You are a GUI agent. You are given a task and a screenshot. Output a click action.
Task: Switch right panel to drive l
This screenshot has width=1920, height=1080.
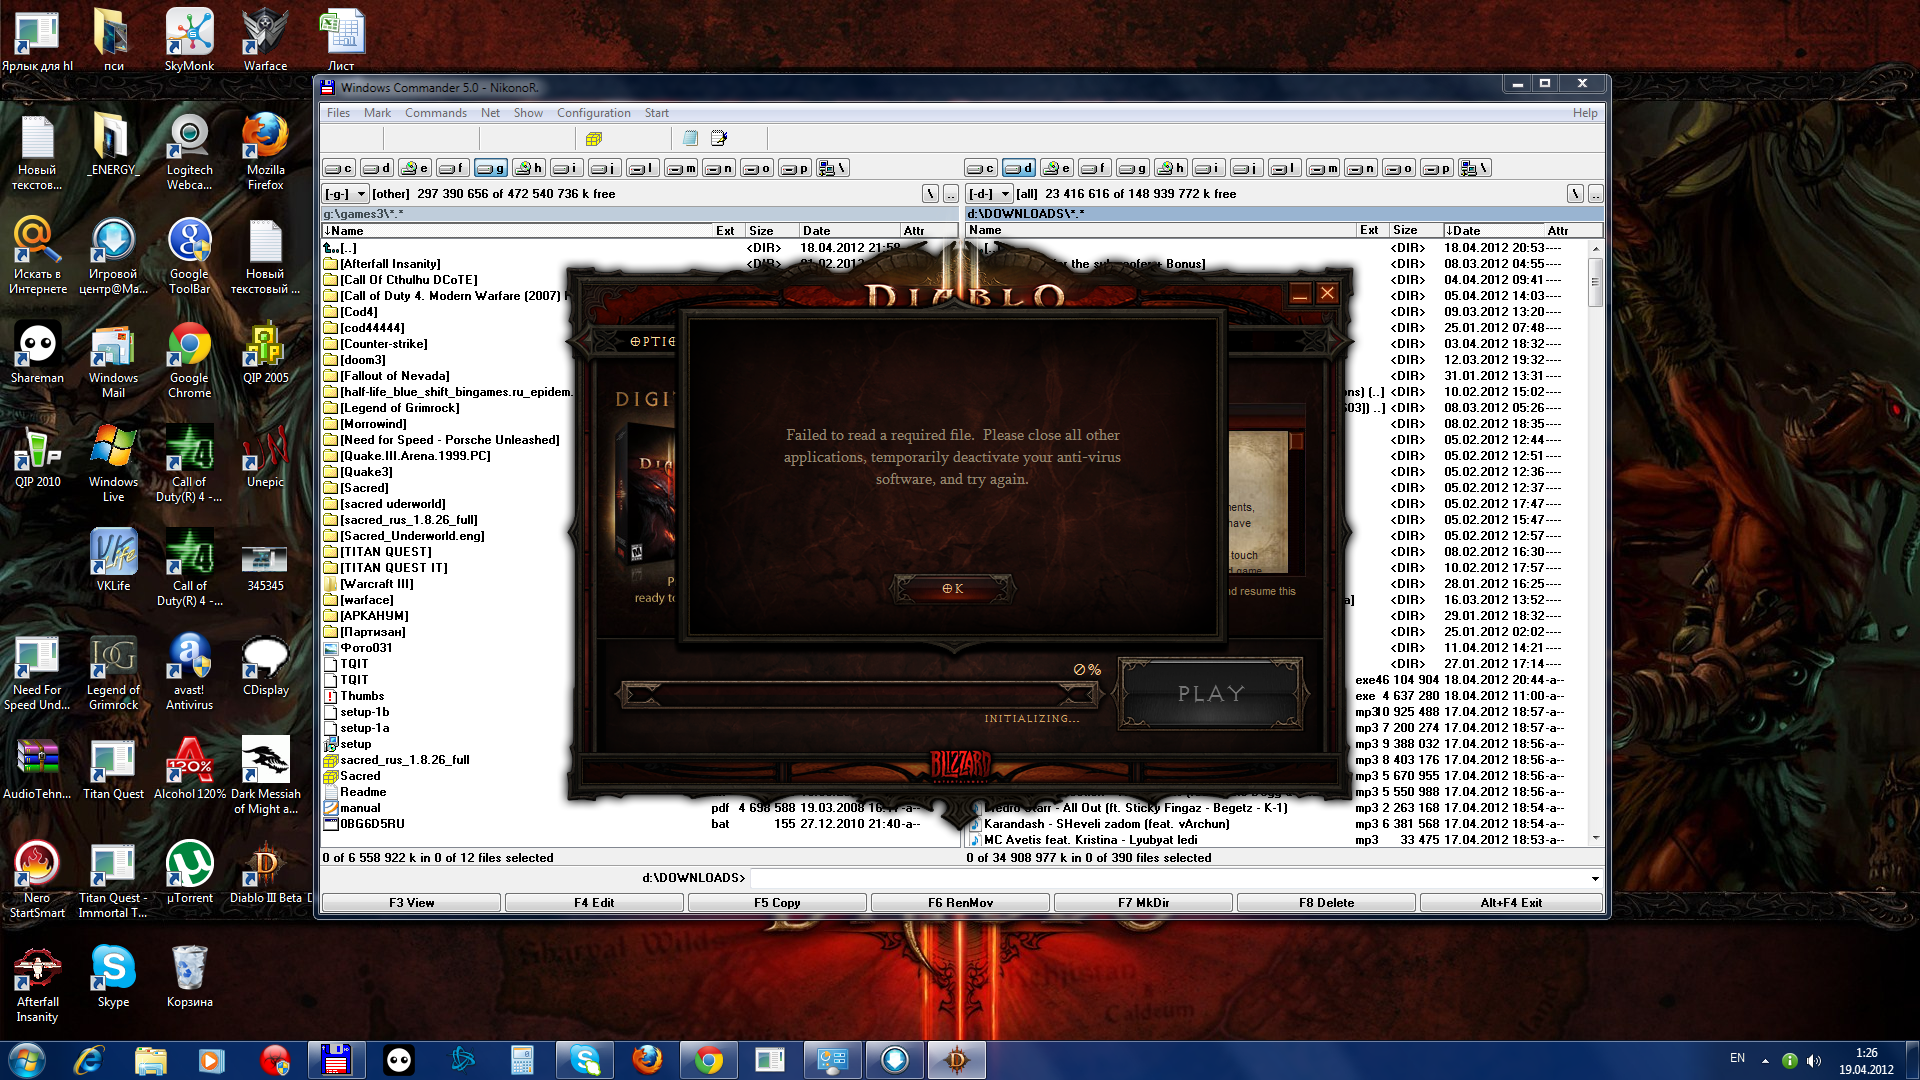(1285, 168)
